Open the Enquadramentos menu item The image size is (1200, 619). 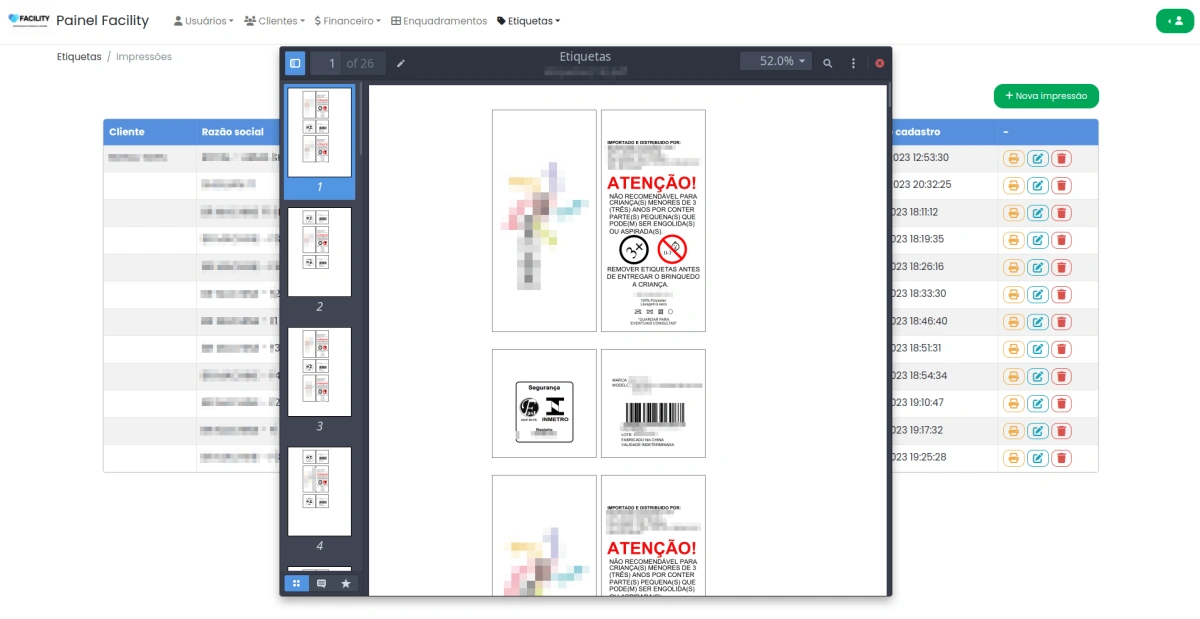pyautogui.click(x=439, y=21)
